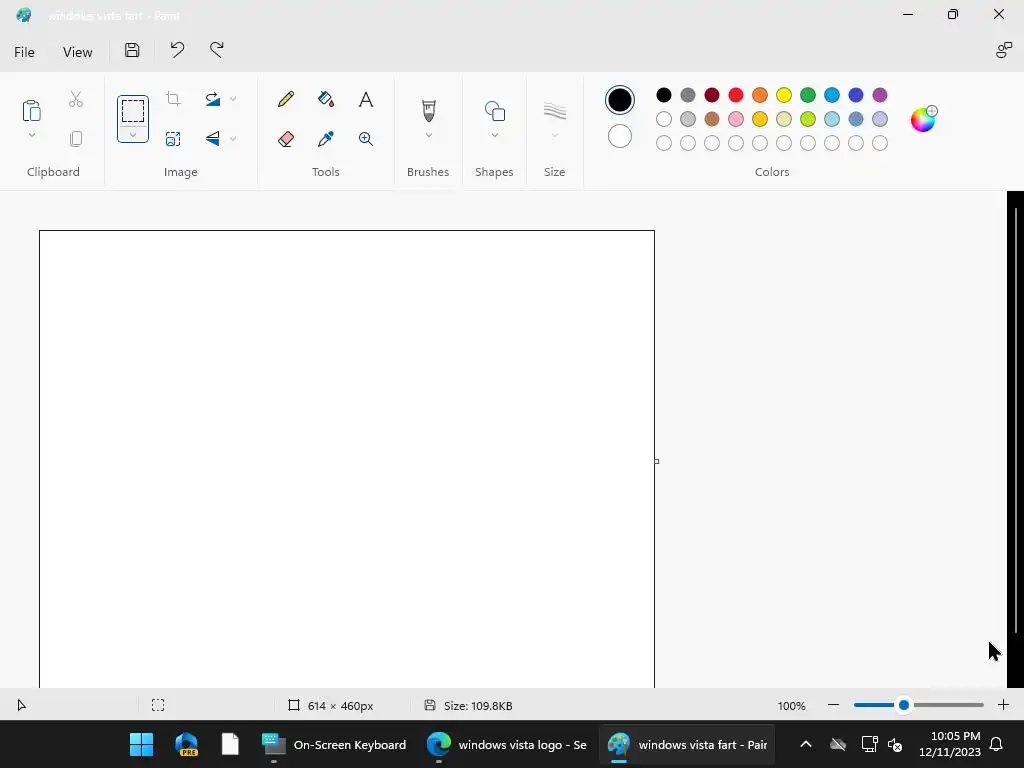This screenshot has height=768, width=1024.
Task: Expand the Flip dropdown chevron
Action: click(233, 139)
